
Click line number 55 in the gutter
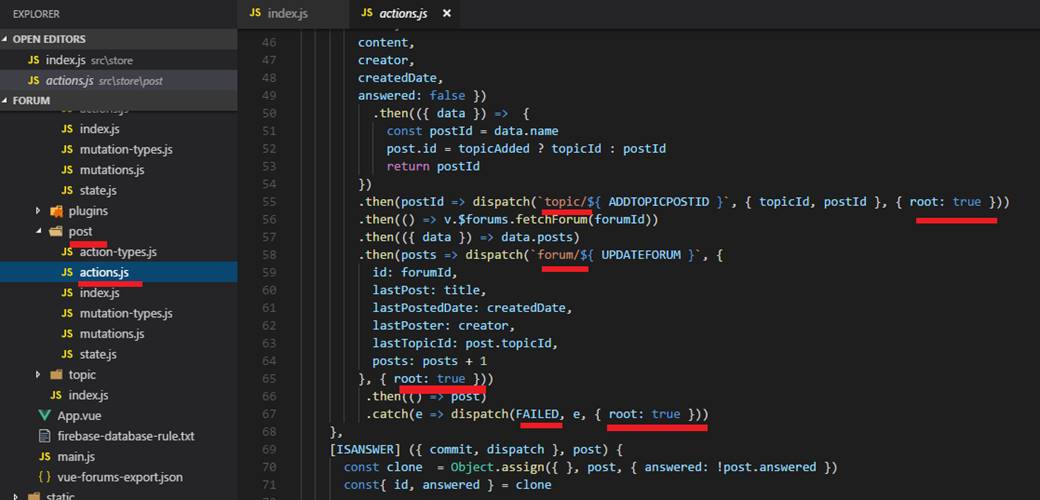point(269,202)
